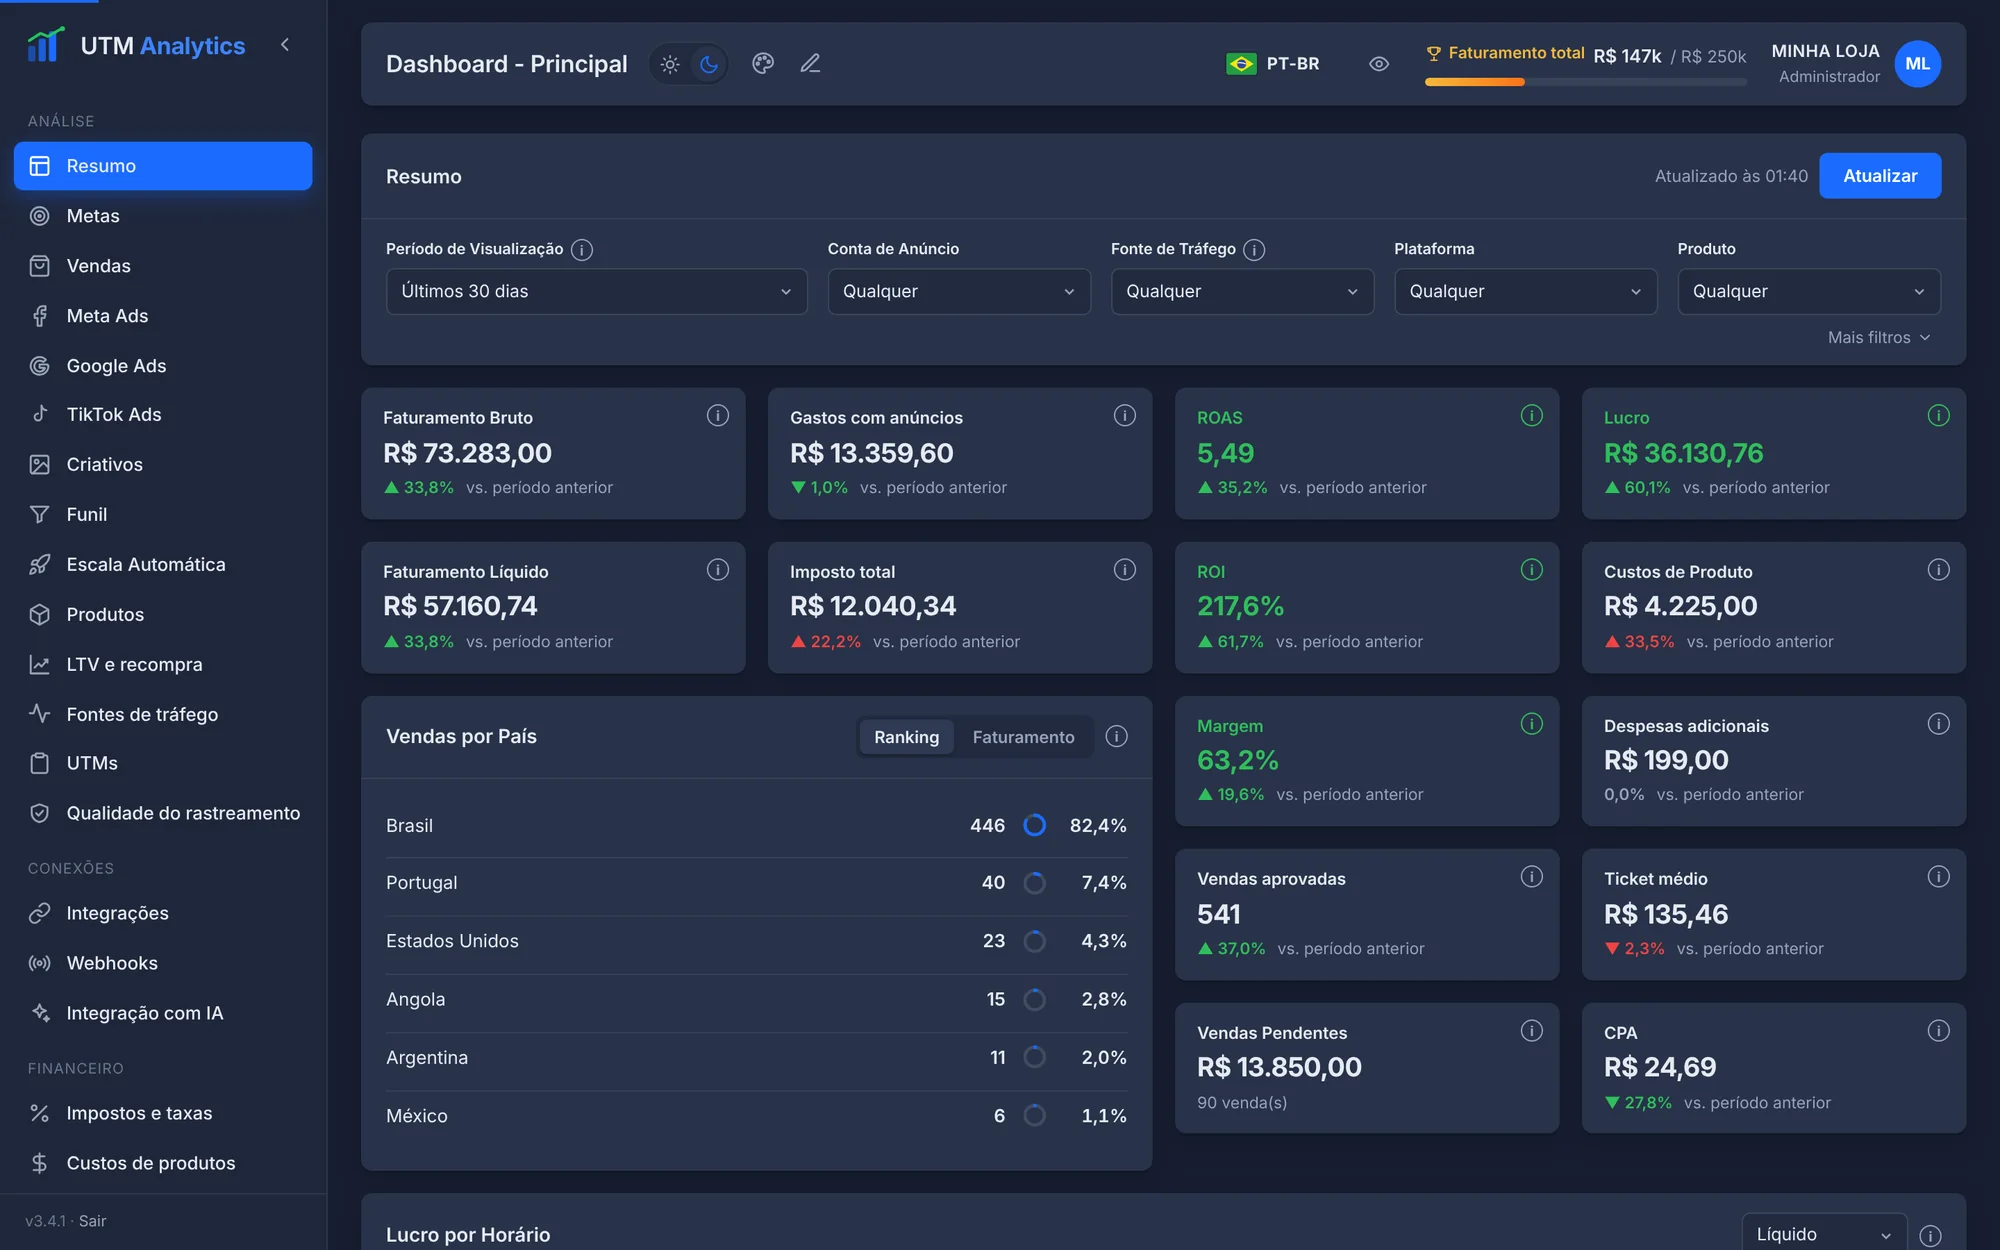Expand Mais filtros
The width and height of the screenshot is (2000, 1250).
pos(1879,338)
